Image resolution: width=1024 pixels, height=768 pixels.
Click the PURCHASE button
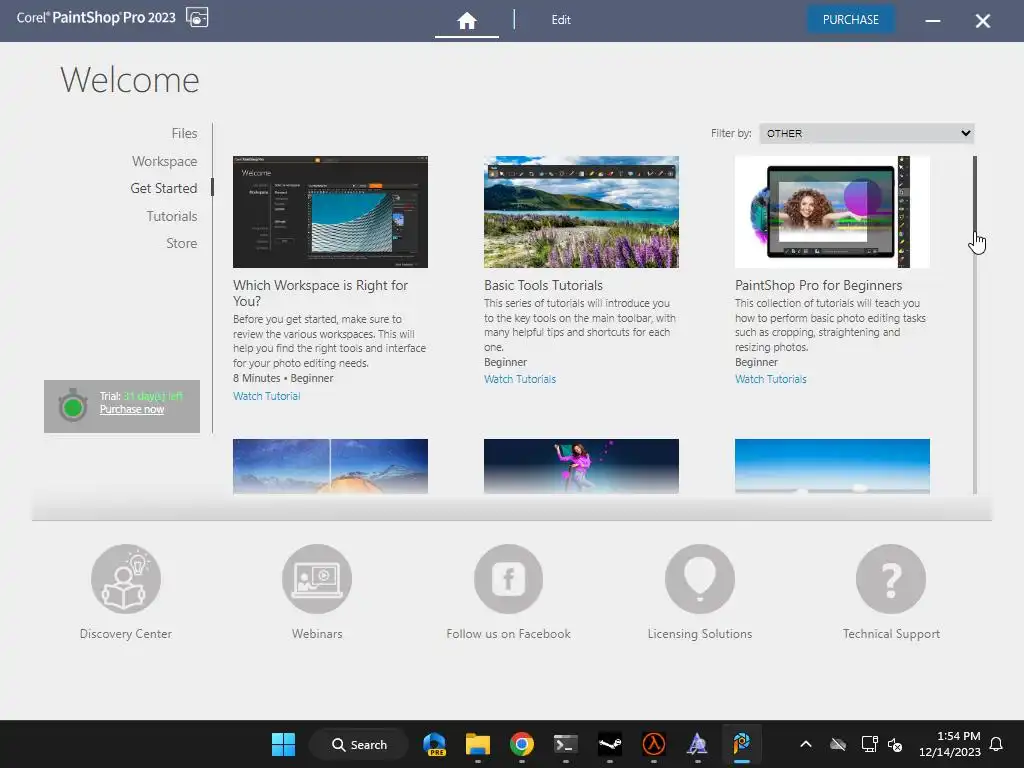[850, 20]
